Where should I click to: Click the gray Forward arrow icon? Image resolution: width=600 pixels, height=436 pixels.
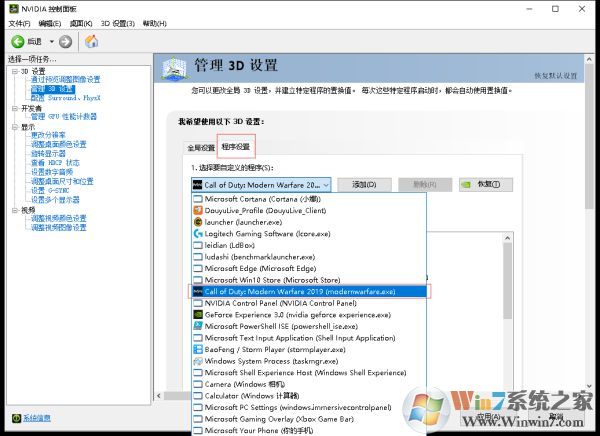[x=65, y=41]
